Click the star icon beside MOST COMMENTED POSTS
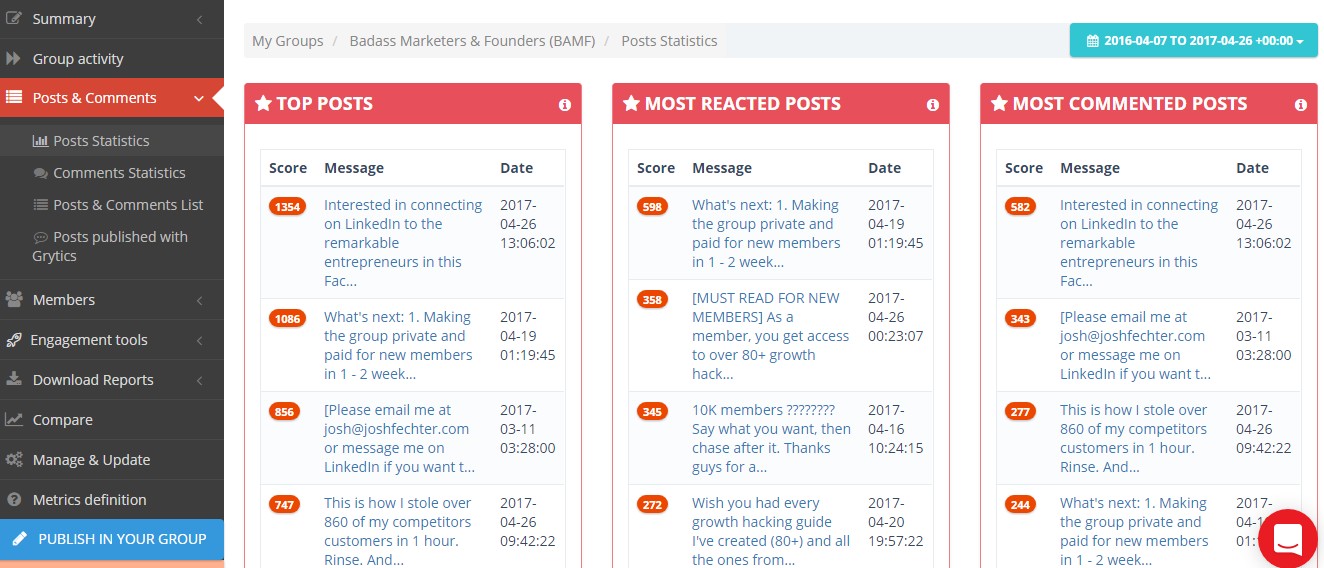Screen dimensions: 1324x568 pyautogui.click(x=999, y=103)
